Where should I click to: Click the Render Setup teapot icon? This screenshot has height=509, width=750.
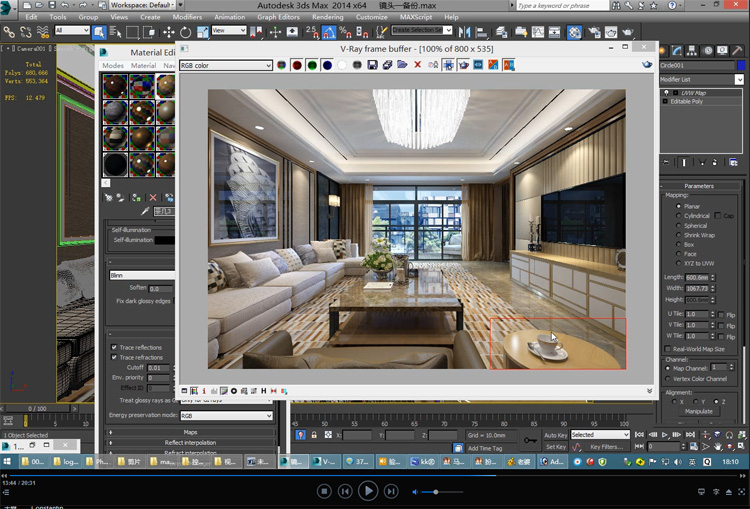595,32
